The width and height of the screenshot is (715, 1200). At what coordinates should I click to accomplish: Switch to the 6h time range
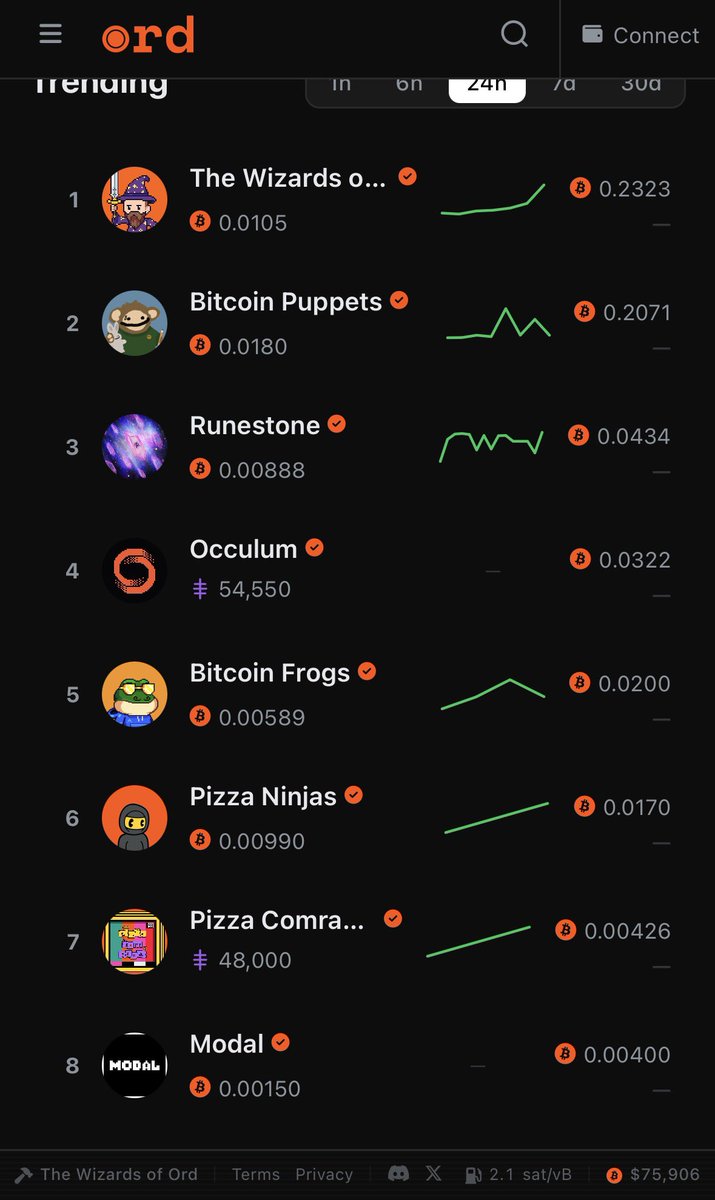[409, 85]
